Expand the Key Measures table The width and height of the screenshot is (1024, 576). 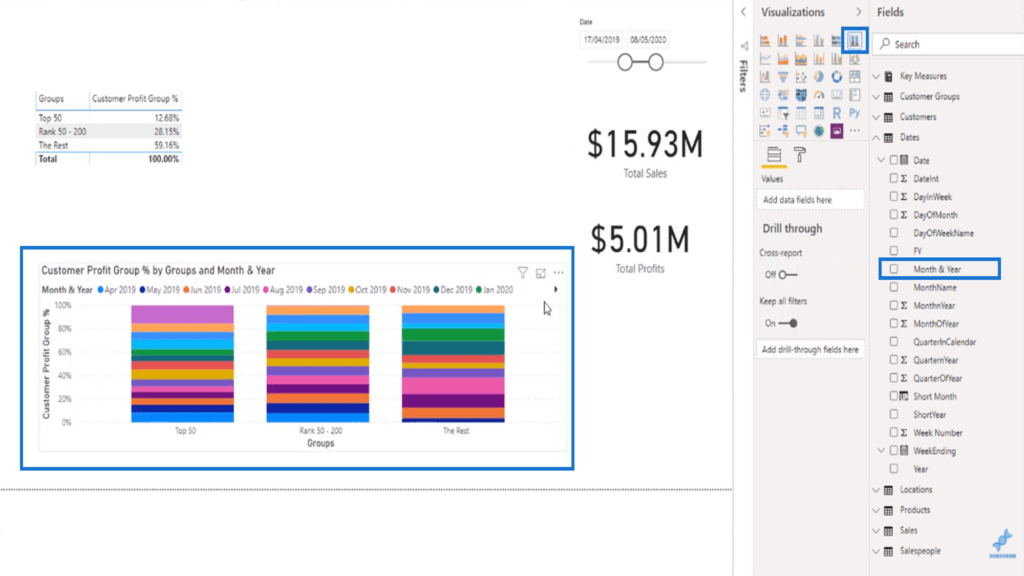876,76
